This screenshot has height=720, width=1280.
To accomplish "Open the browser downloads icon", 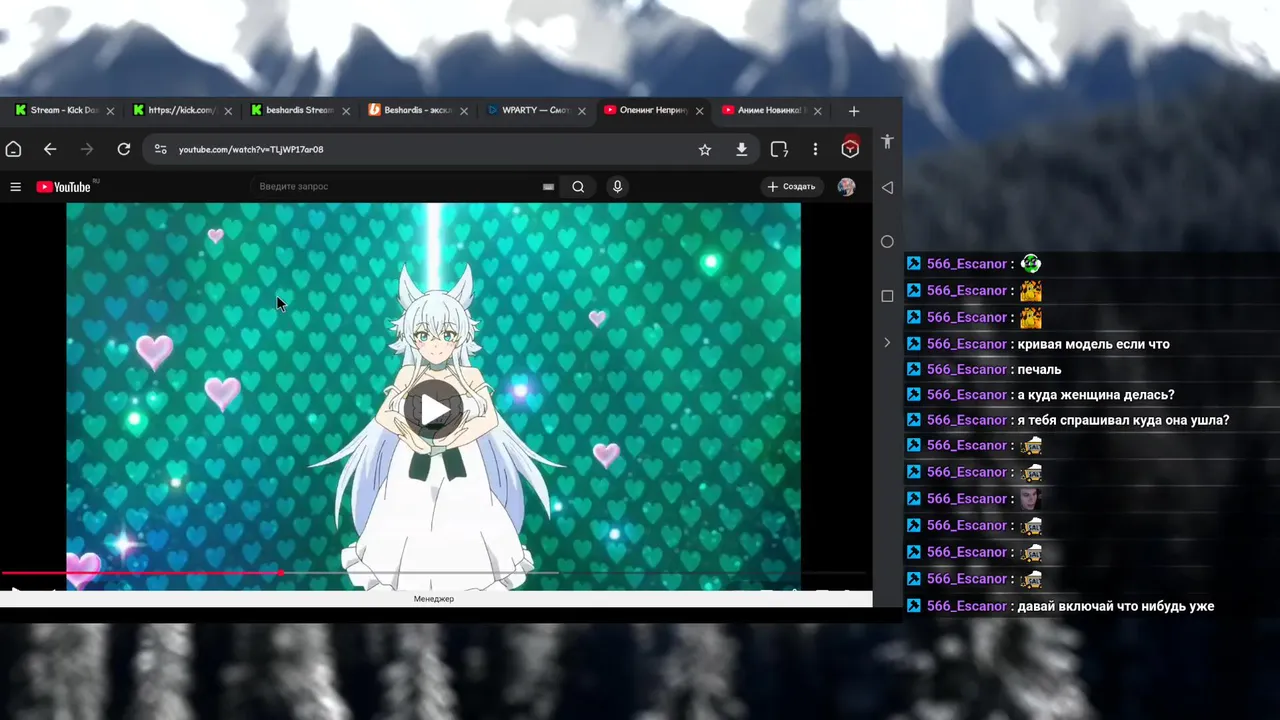I will [x=741, y=149].
